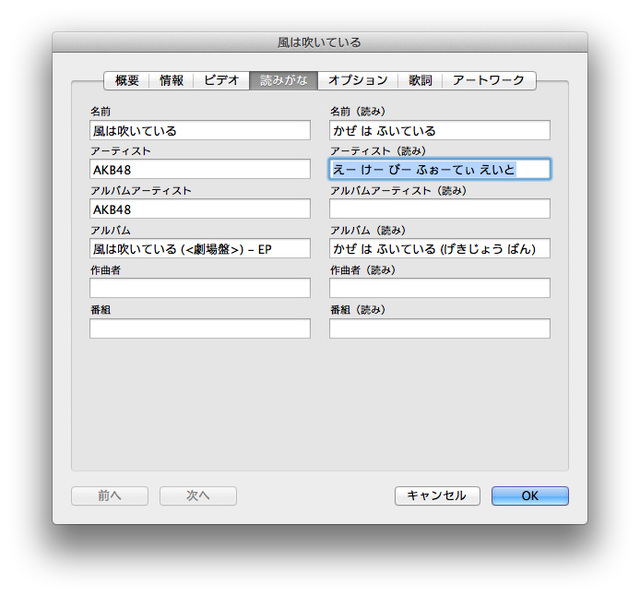Click the アルバムアーティスト field containing AKB48
Screen dimensions: 640x597
[x=200, y=209]
